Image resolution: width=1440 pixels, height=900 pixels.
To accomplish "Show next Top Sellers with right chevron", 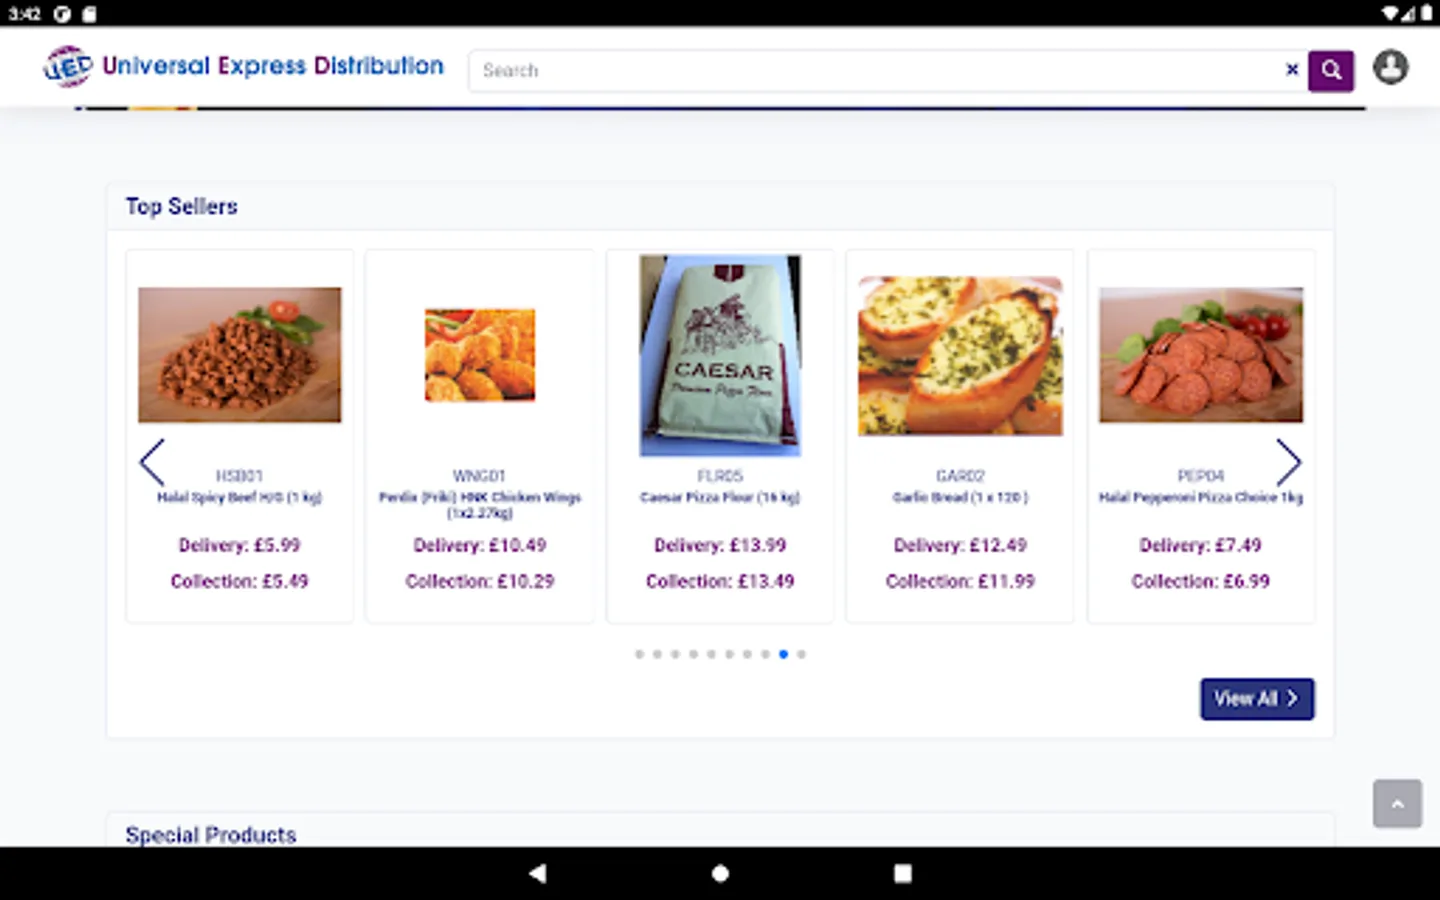I will tap(1288, 462).
